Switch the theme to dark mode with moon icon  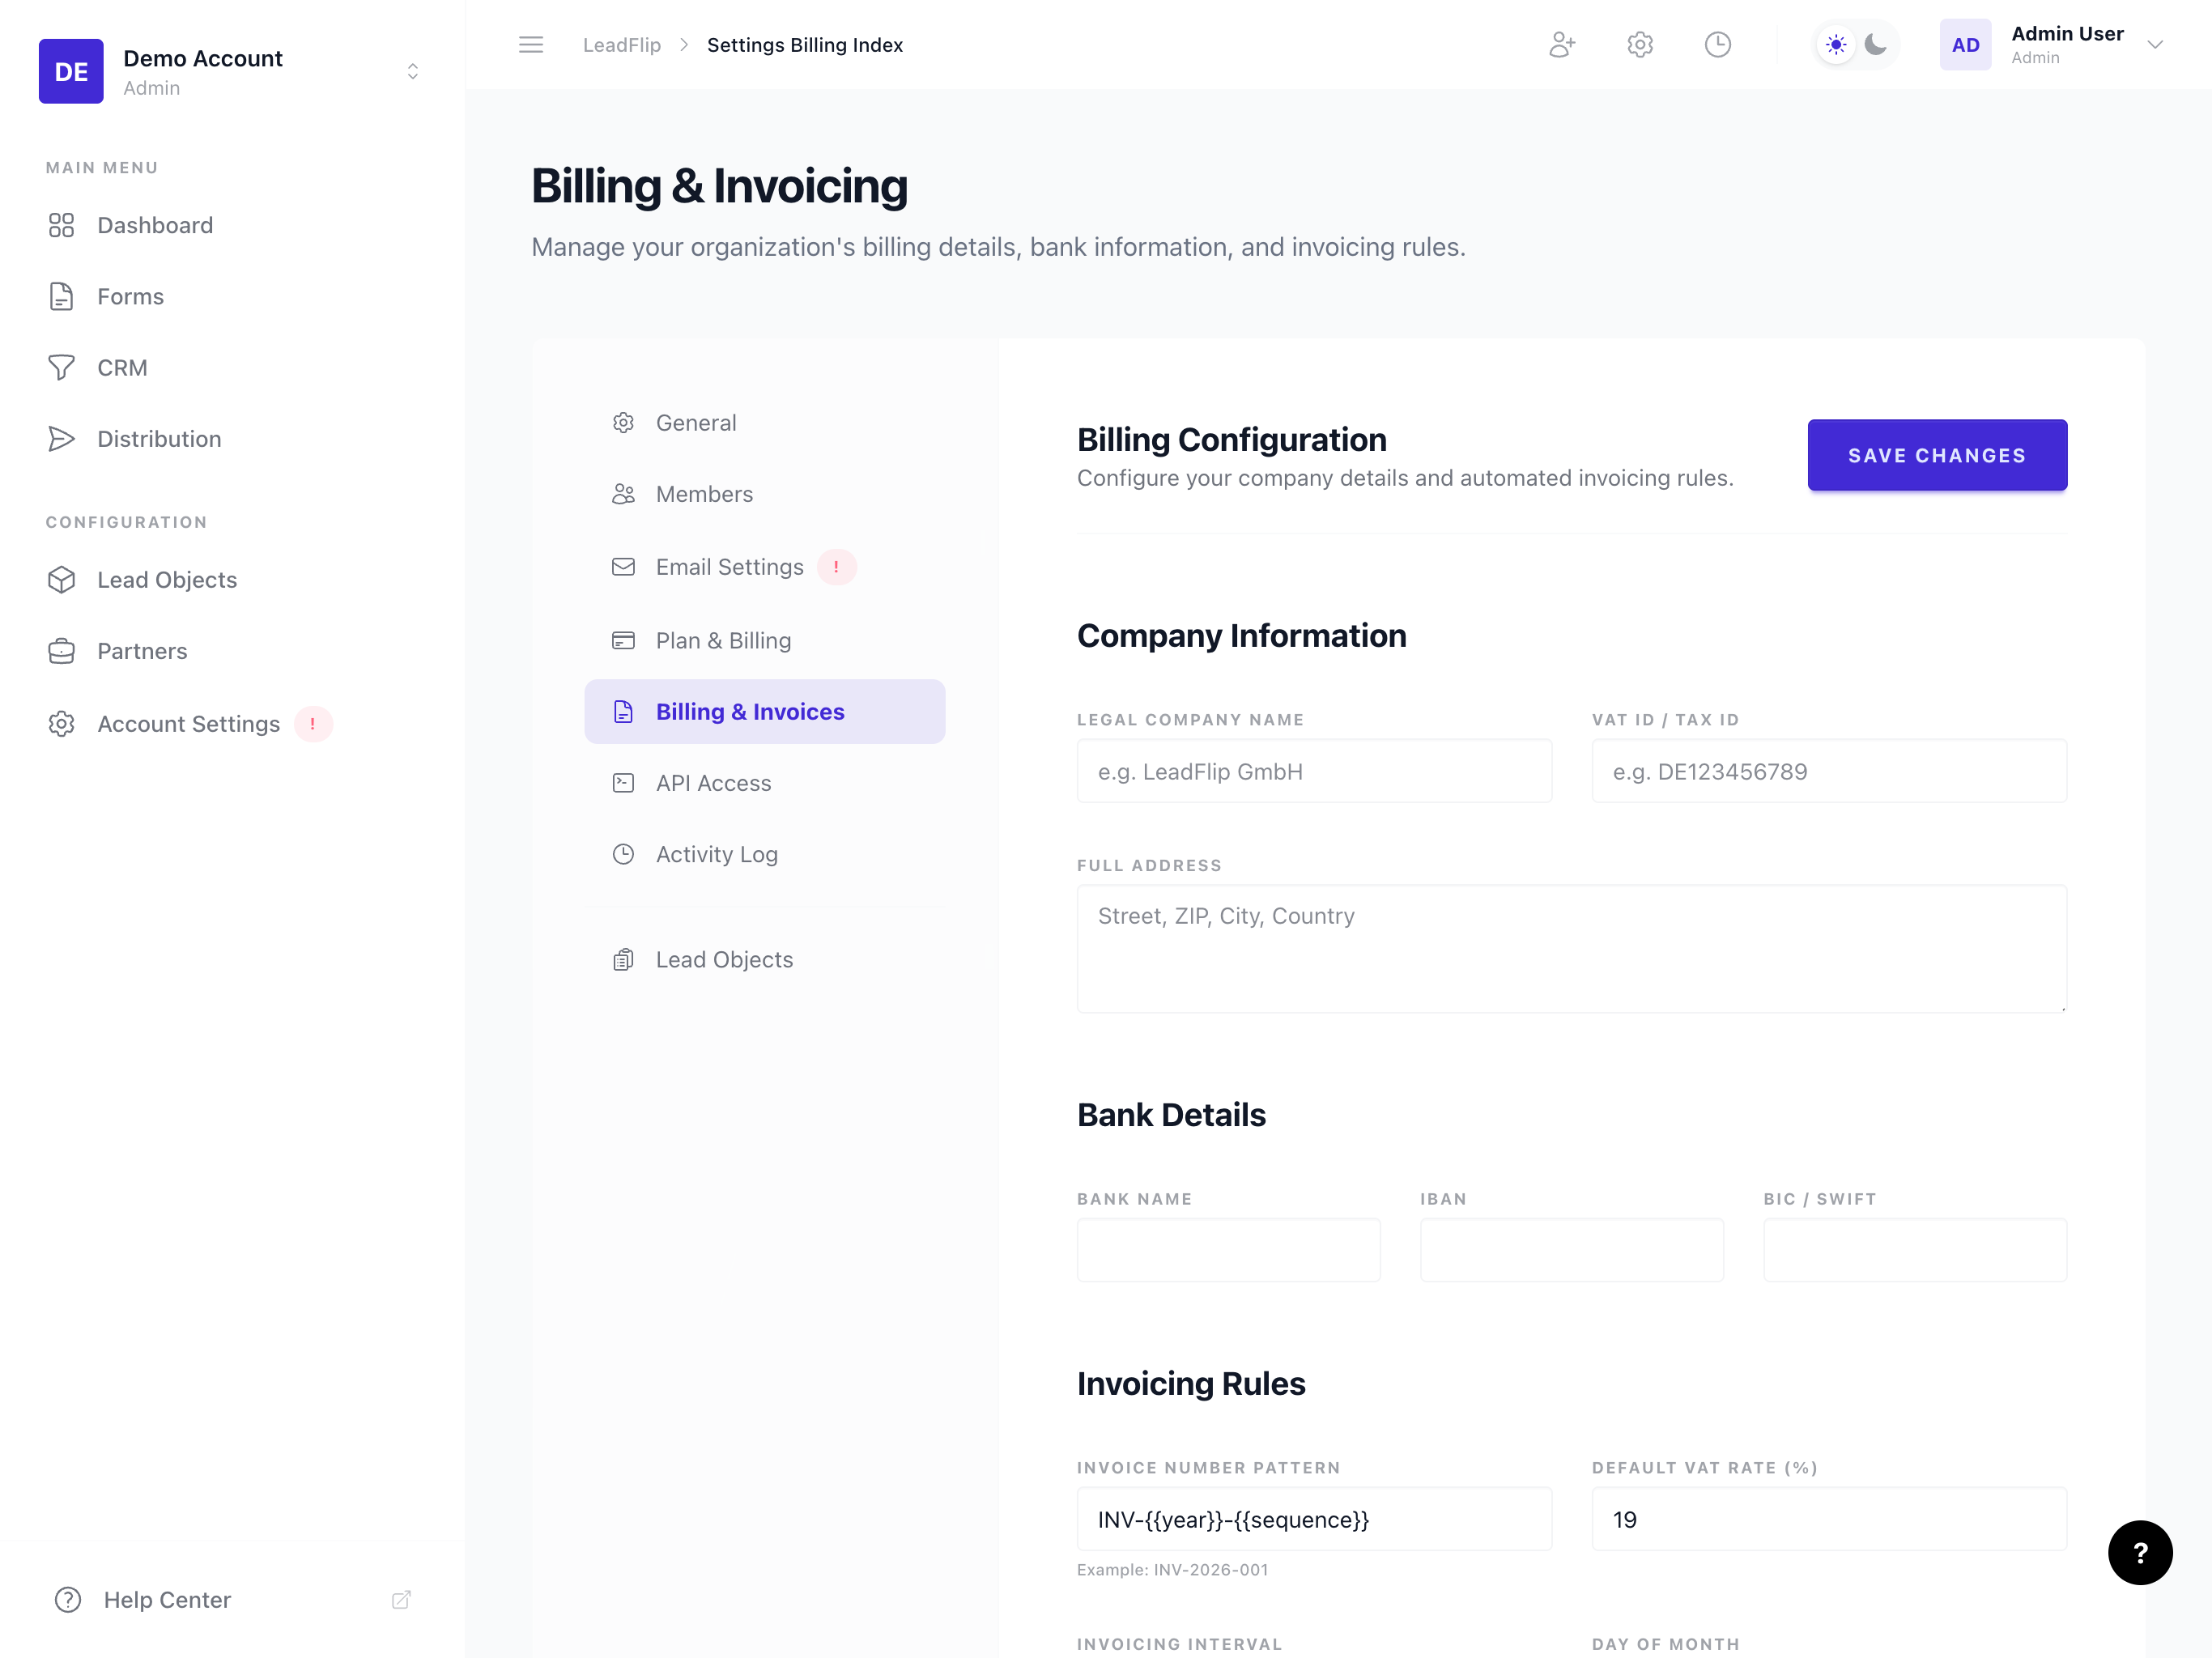[x=1876, y=44]
